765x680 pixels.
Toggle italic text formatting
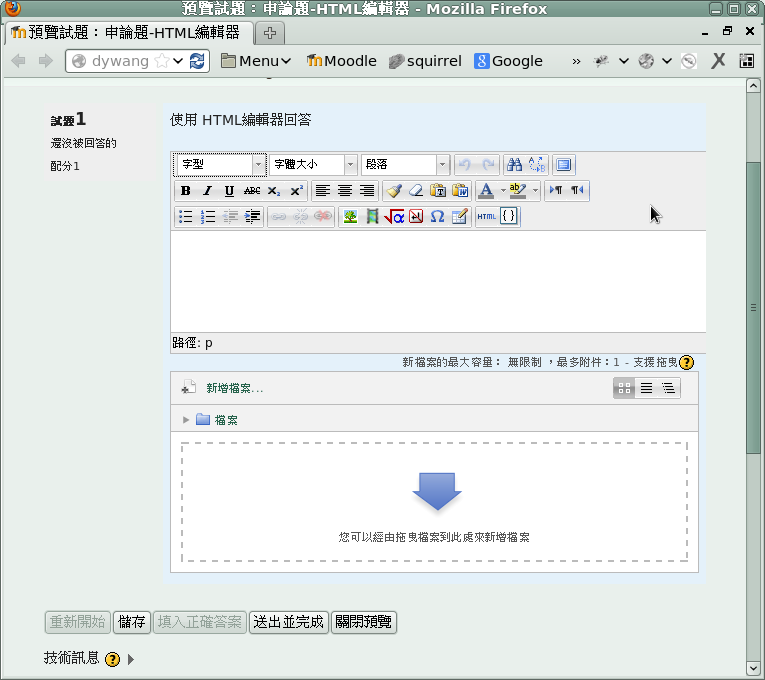click(x=207, y=191)
